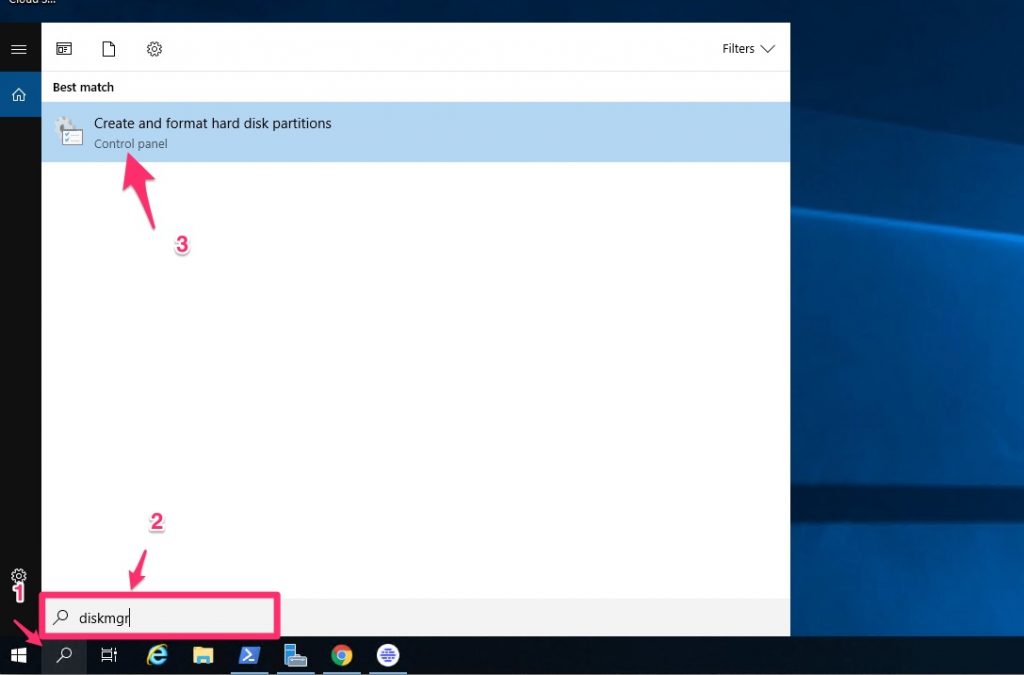Filter results by Settings gear icon
Image resolution: width=1024 pixels, height=675 pixels.
(x=154, y=49)
